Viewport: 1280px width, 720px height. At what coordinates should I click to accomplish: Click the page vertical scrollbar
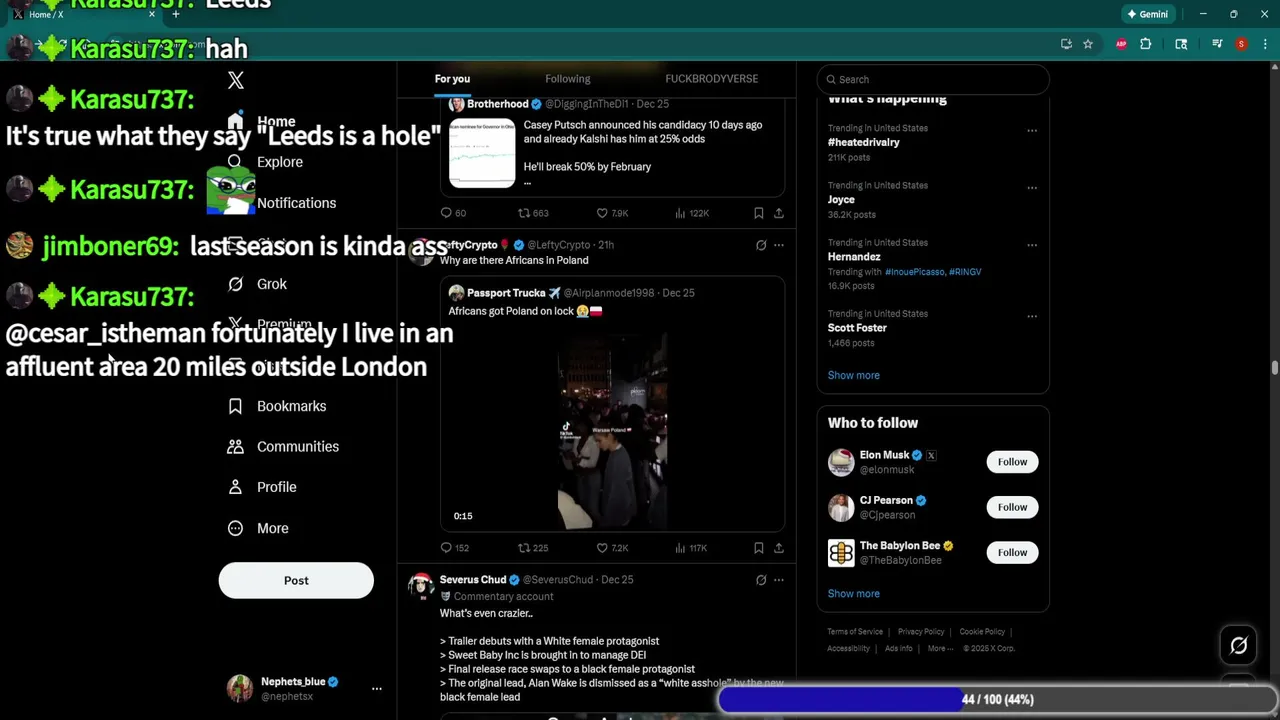point(1274,368)
